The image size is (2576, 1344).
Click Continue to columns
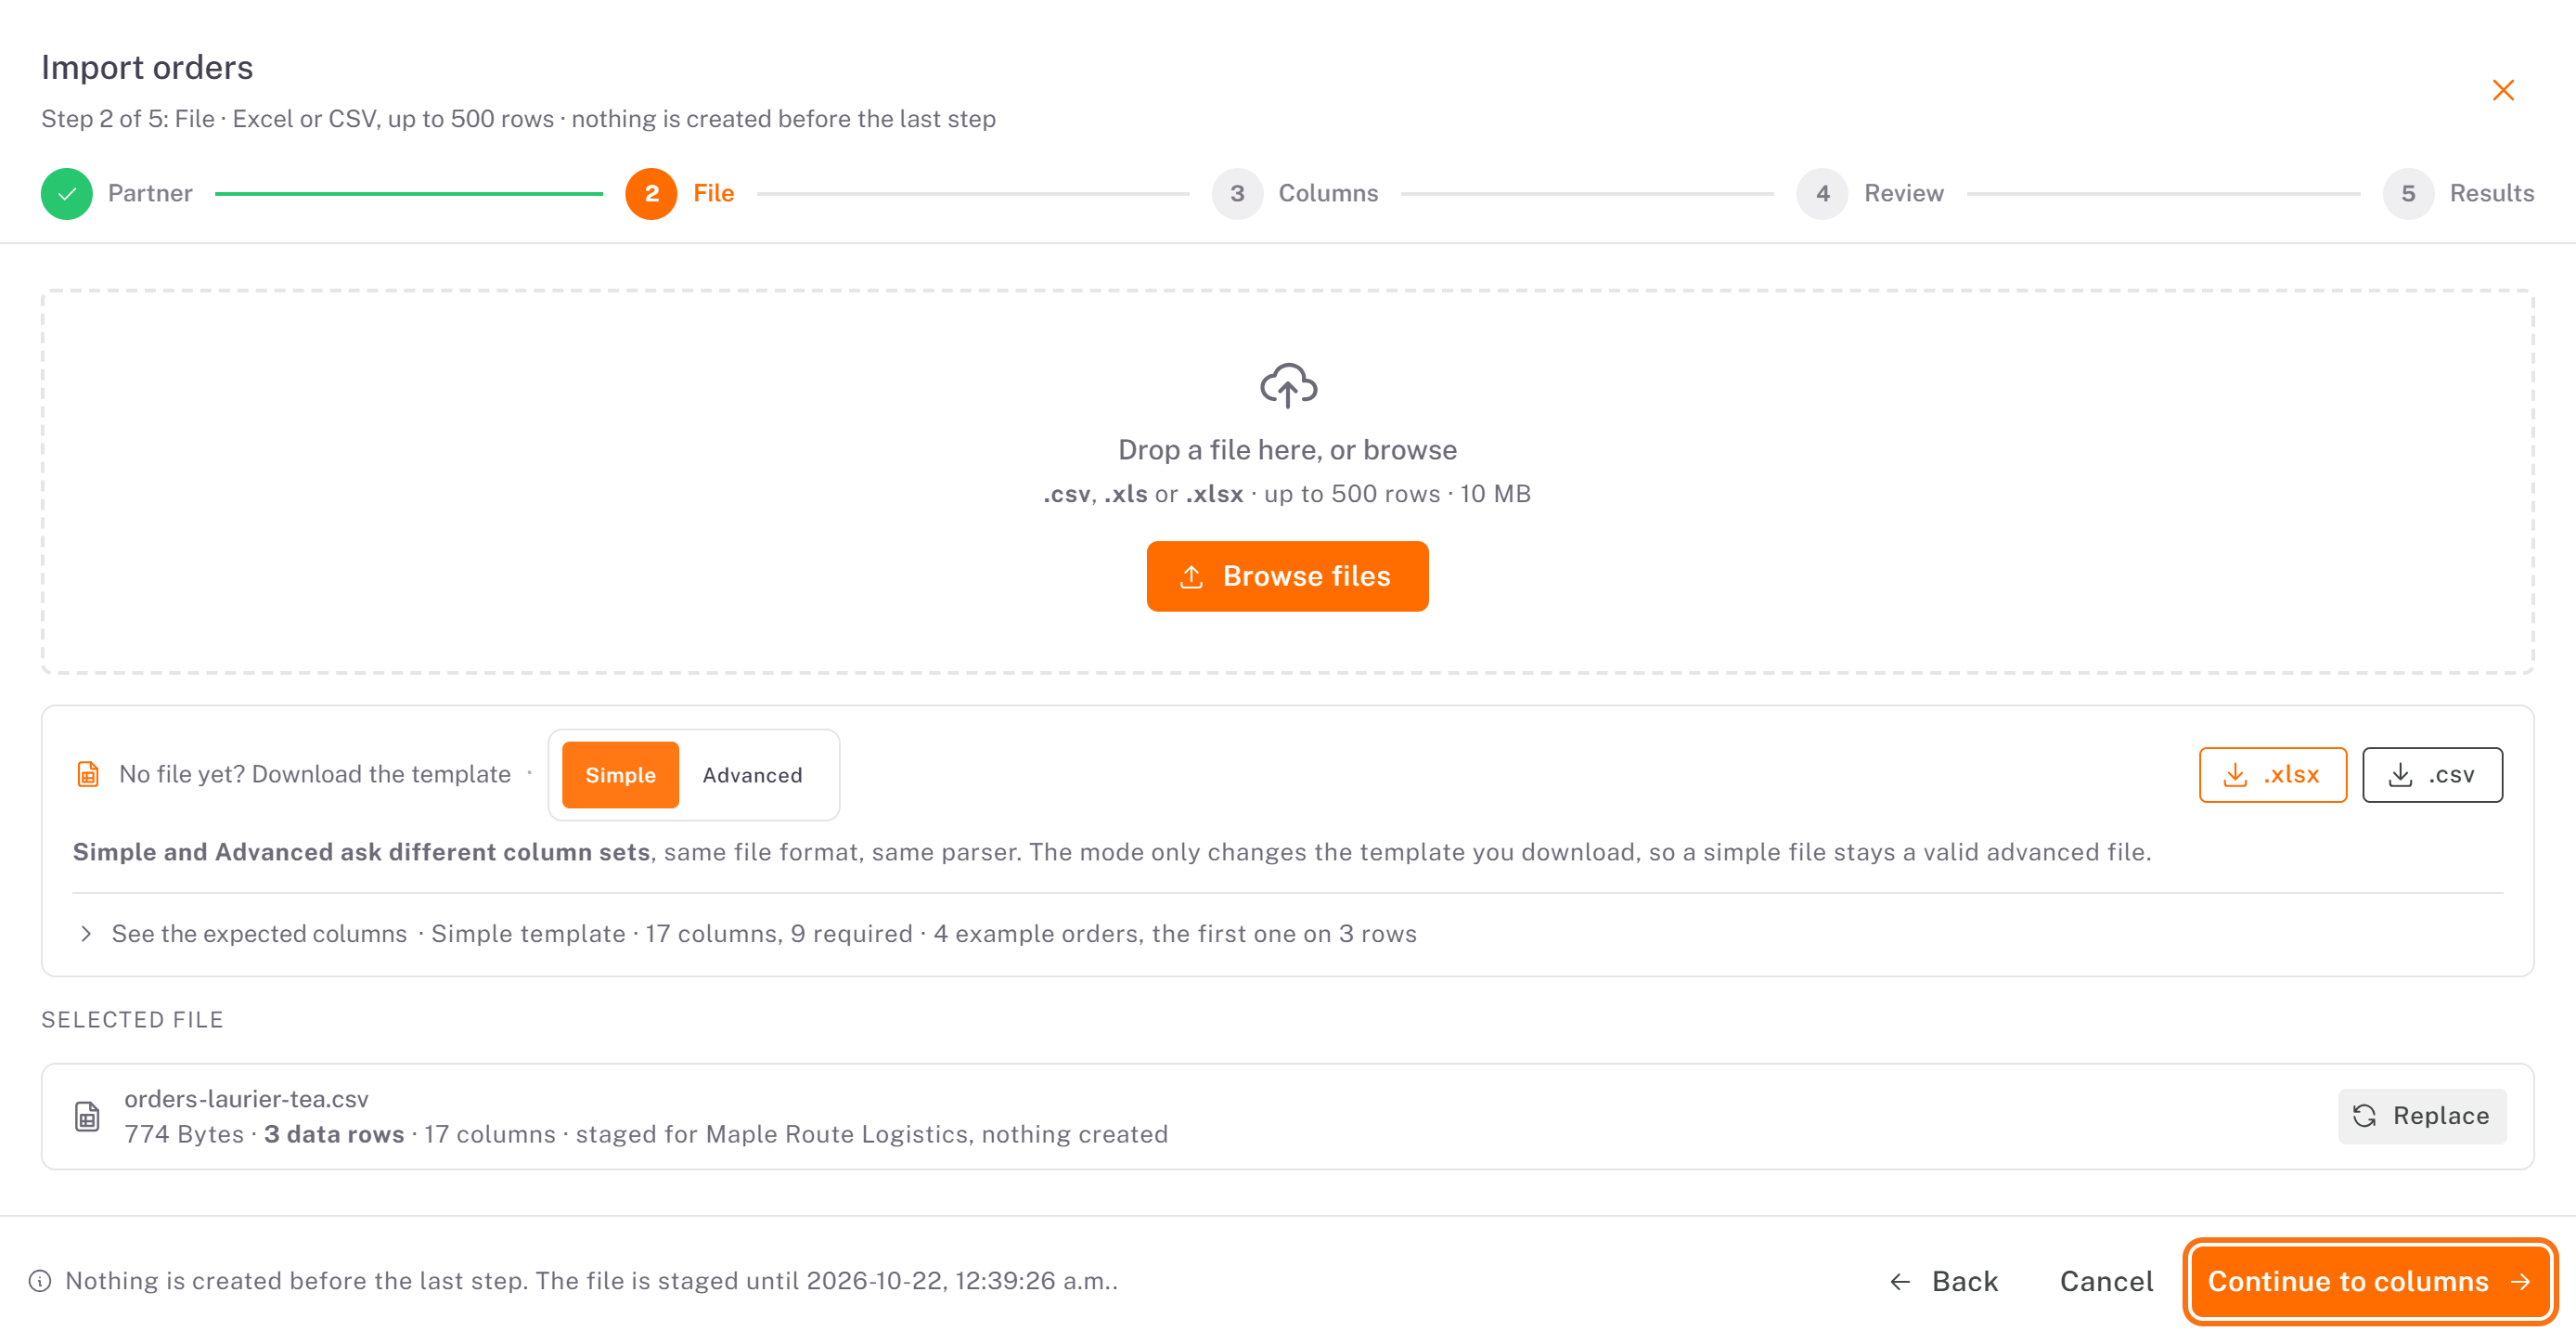coord(2369,1282)
